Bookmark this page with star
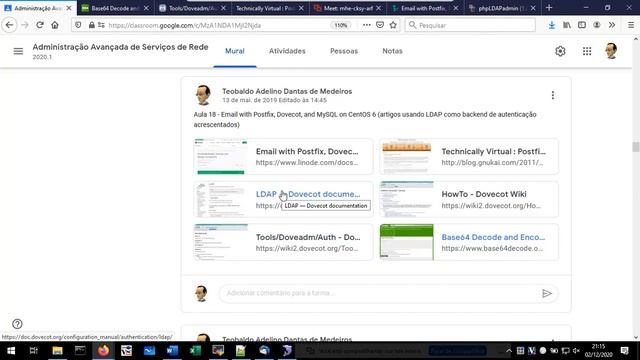The height and width of the screenshot is (360, 640). [x=393, y=25]
